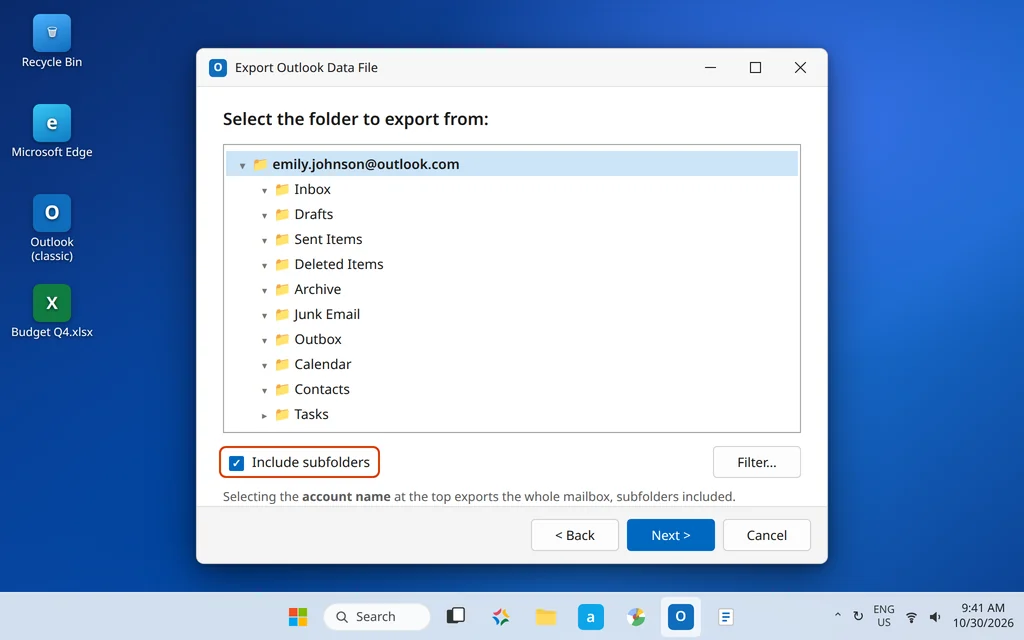This screenshot has height=640, width=1024.
Task: Open the clock showing 9:41 AM
Action: coord(983,616)
